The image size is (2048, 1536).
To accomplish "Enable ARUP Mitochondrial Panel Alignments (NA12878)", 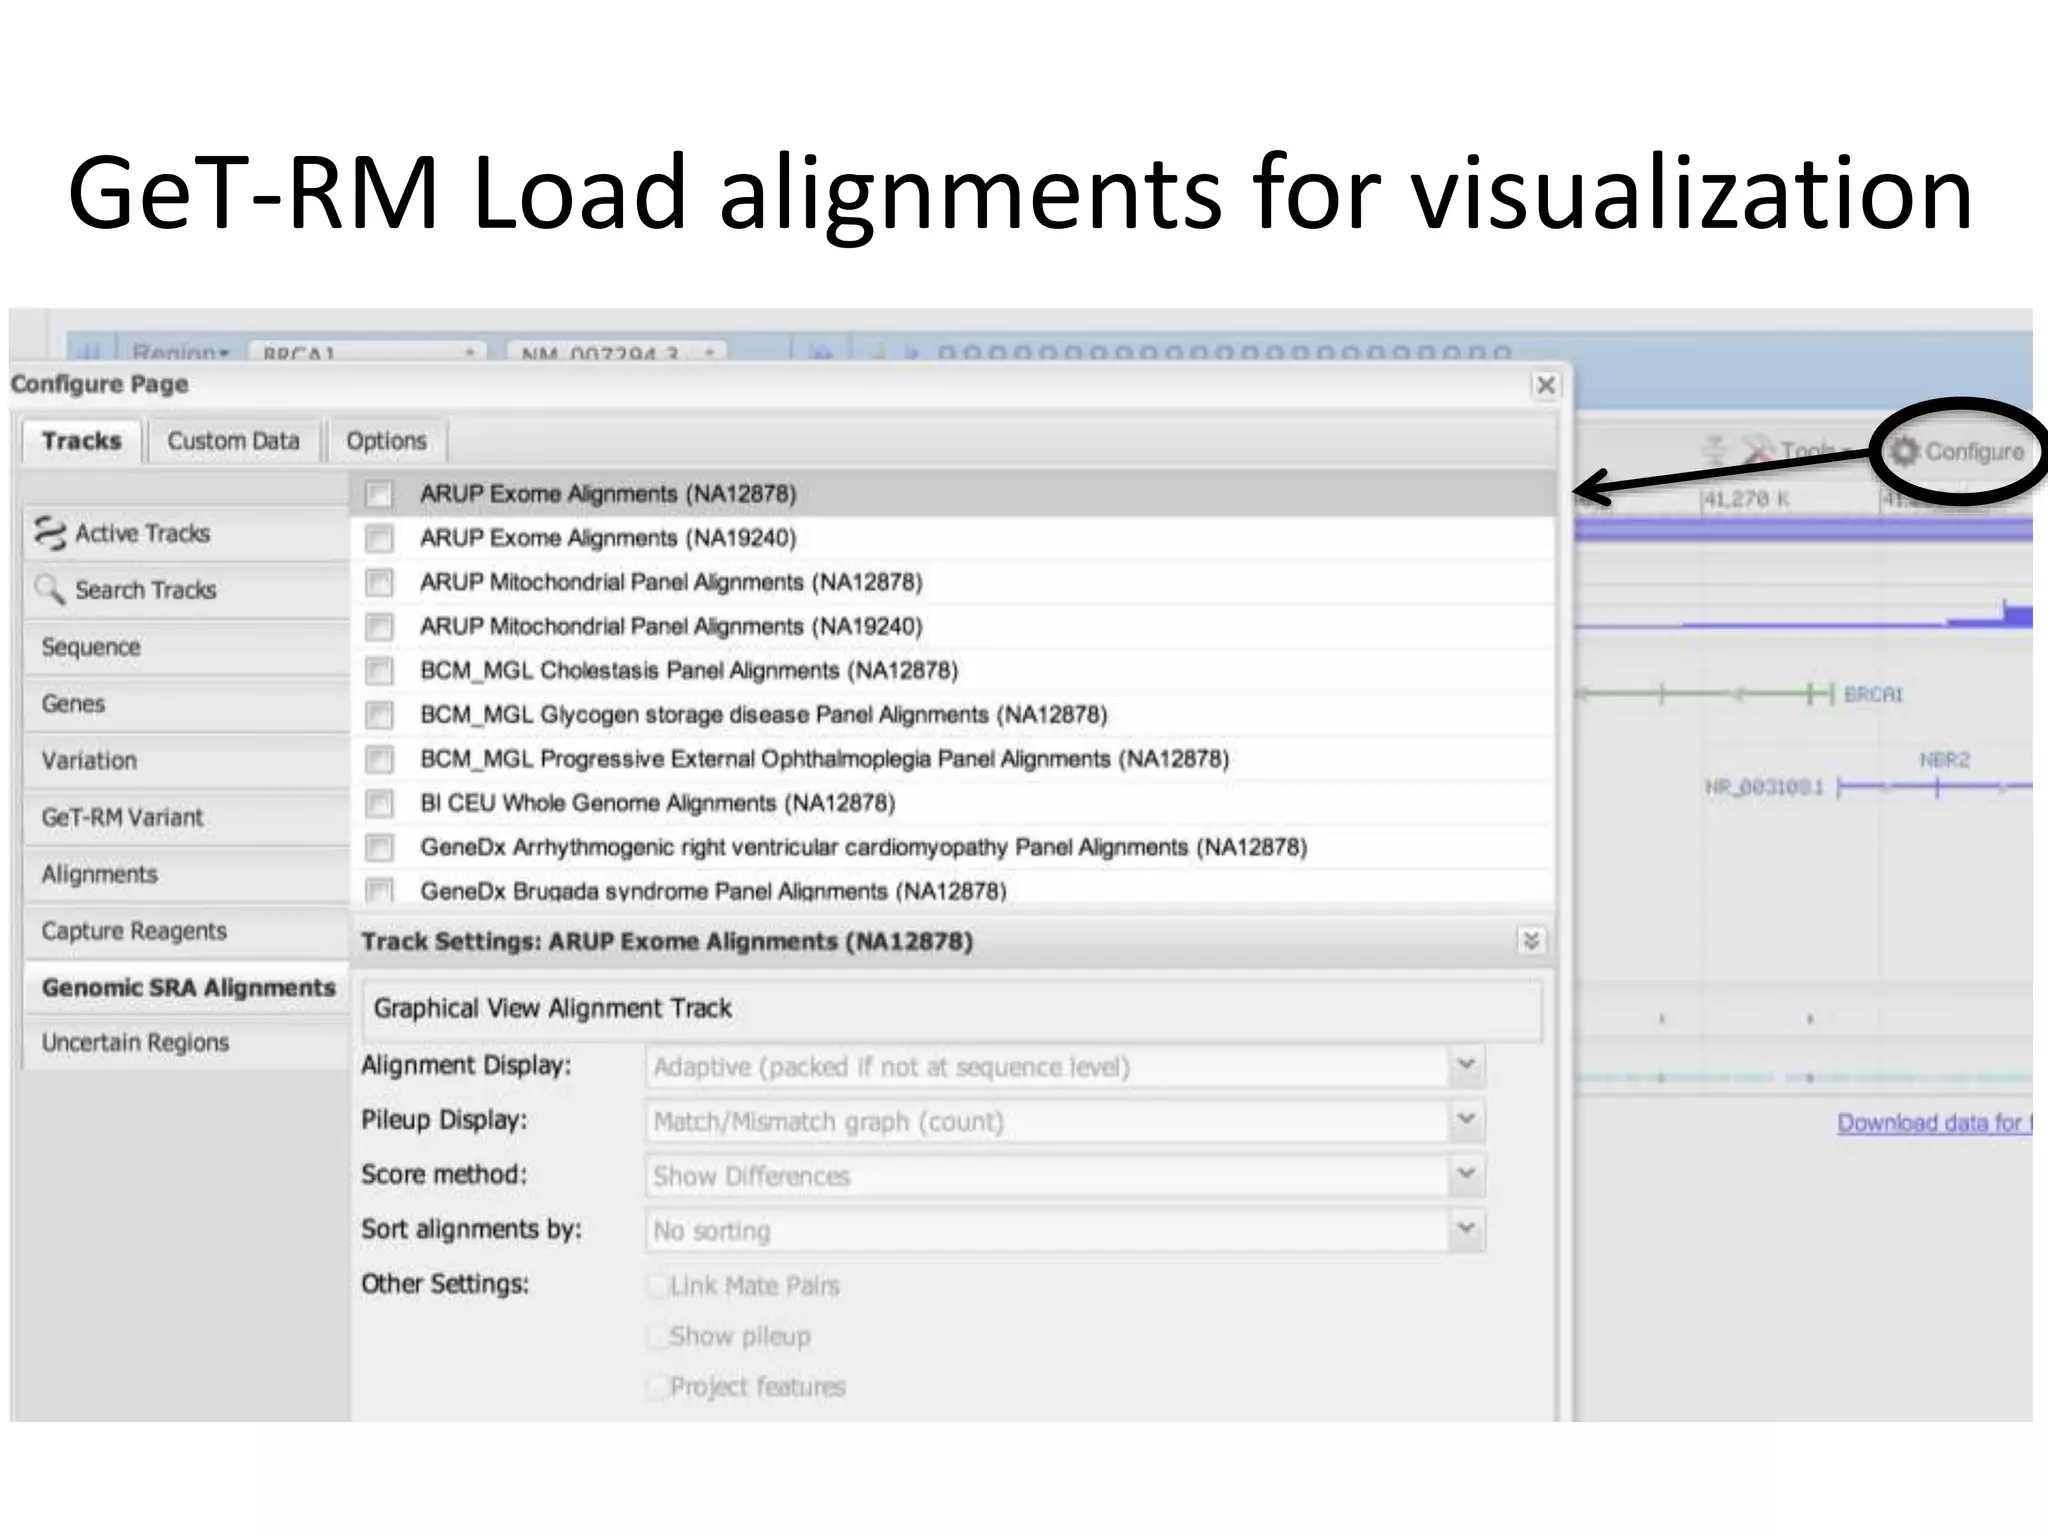I will (379, 583).
